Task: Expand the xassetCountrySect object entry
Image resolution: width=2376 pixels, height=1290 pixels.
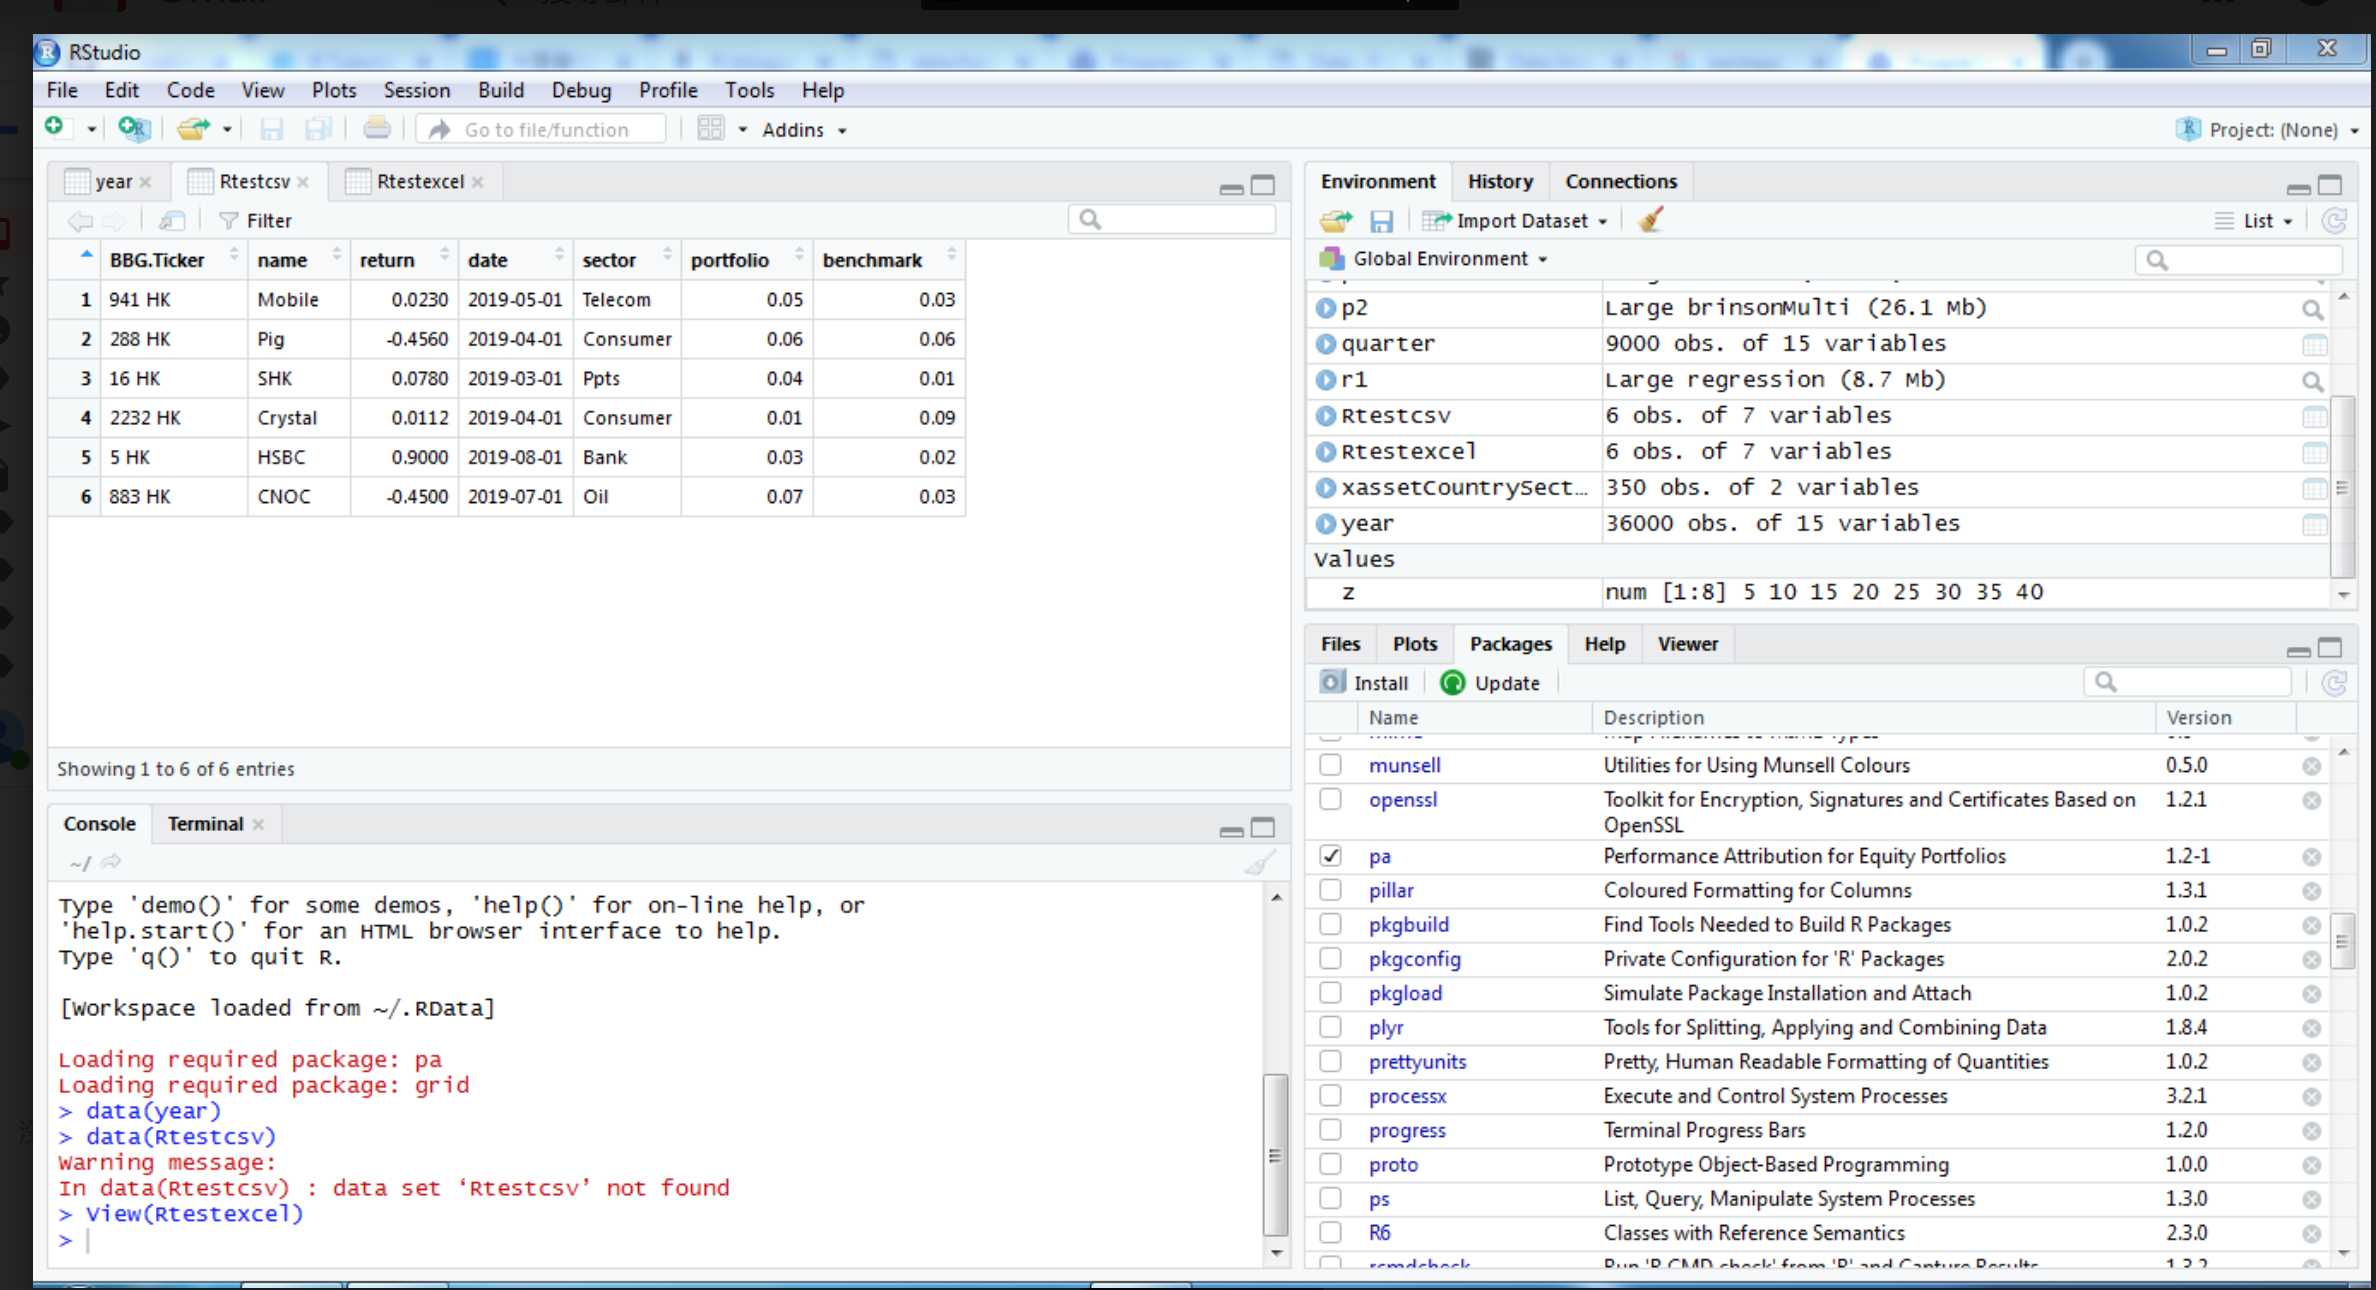Action: (1326, 488)
